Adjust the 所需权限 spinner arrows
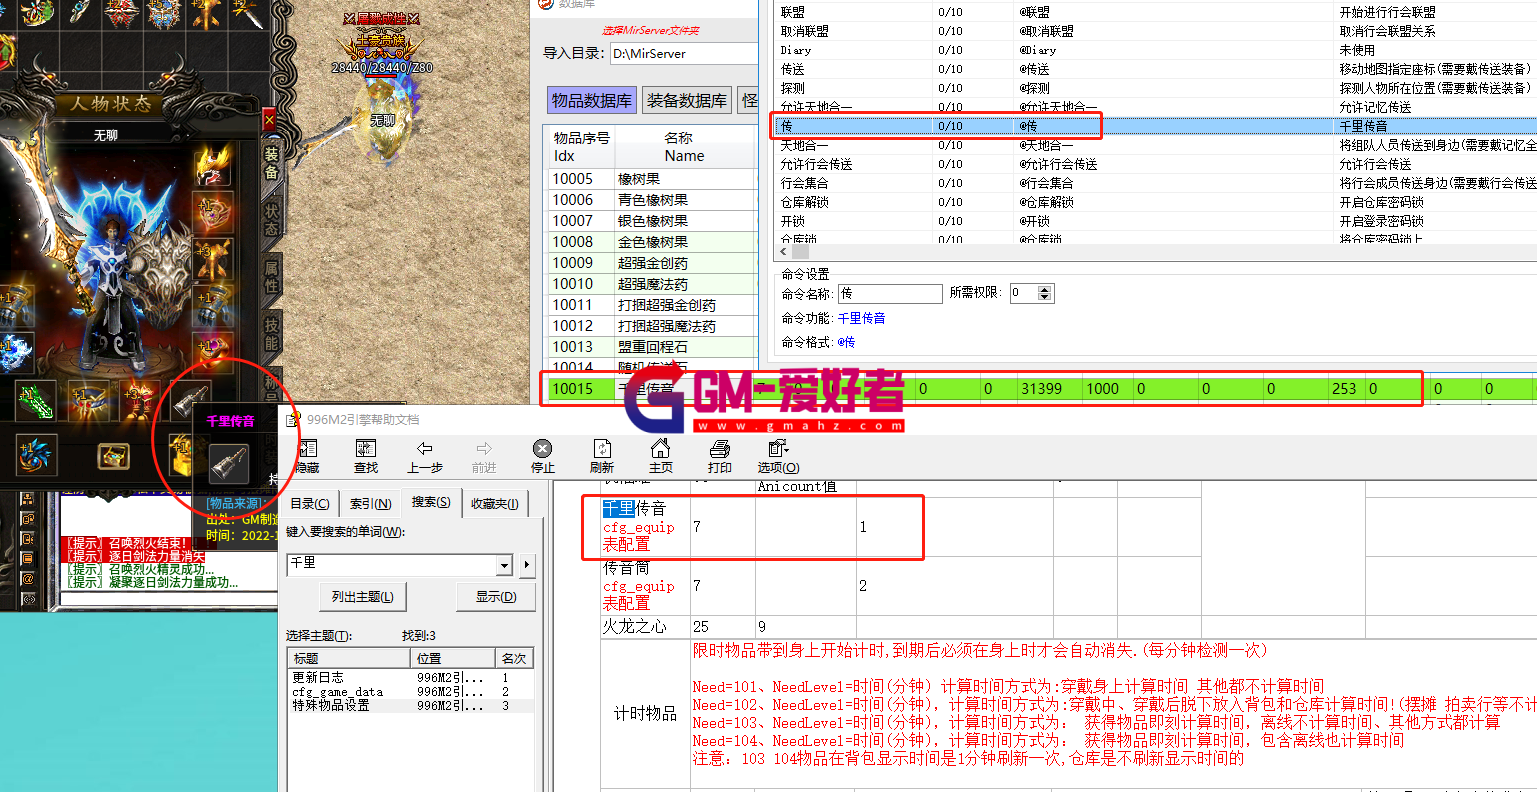The width and height of the screenshot is (1537, 792). click(1045, 293)
